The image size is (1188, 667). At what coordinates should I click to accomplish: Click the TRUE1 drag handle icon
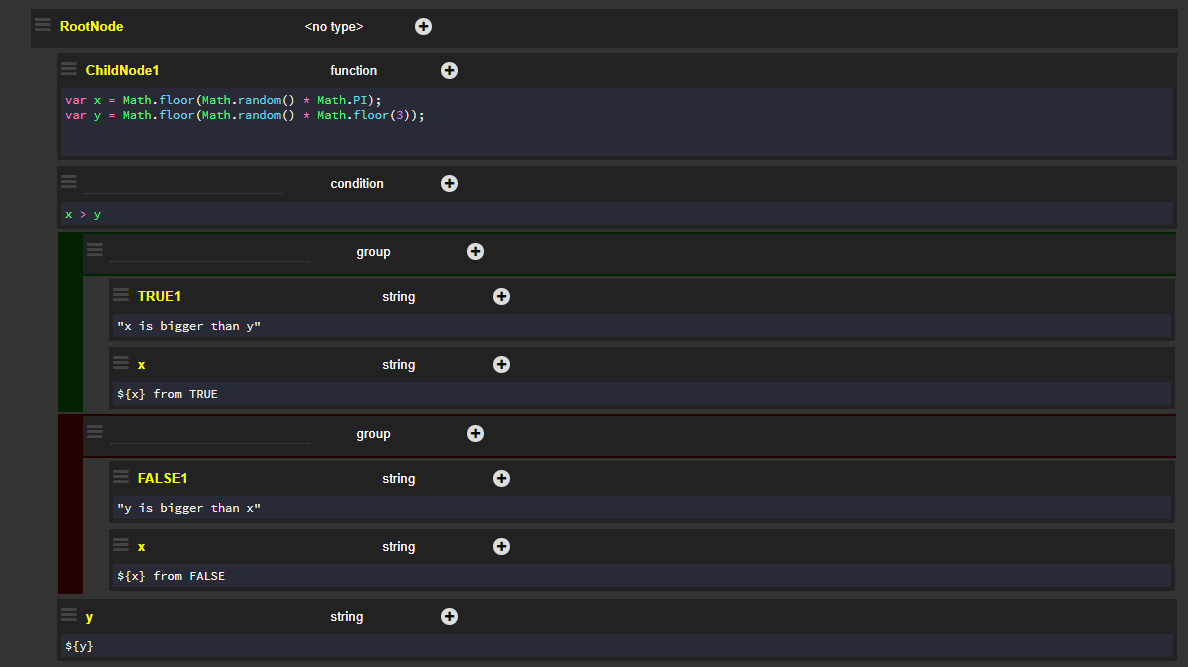(120, 295)
